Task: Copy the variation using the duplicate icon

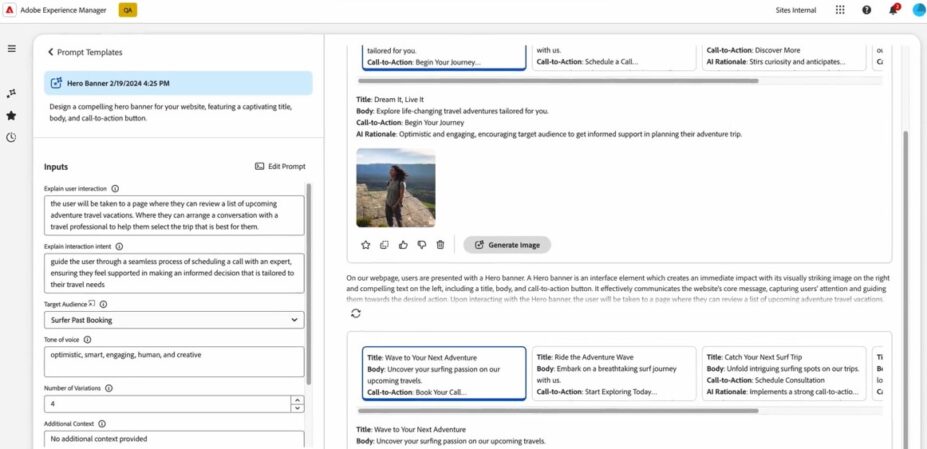Action: [x=384, y=245]
